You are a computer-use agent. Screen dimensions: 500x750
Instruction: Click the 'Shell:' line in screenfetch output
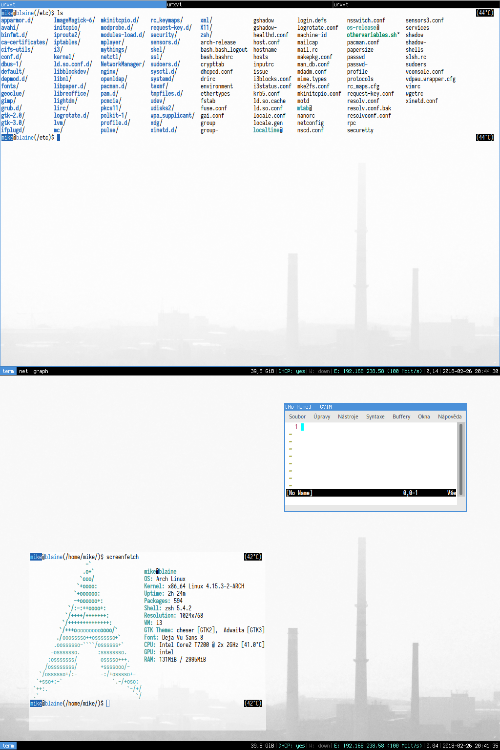click(x=167, y=608)
